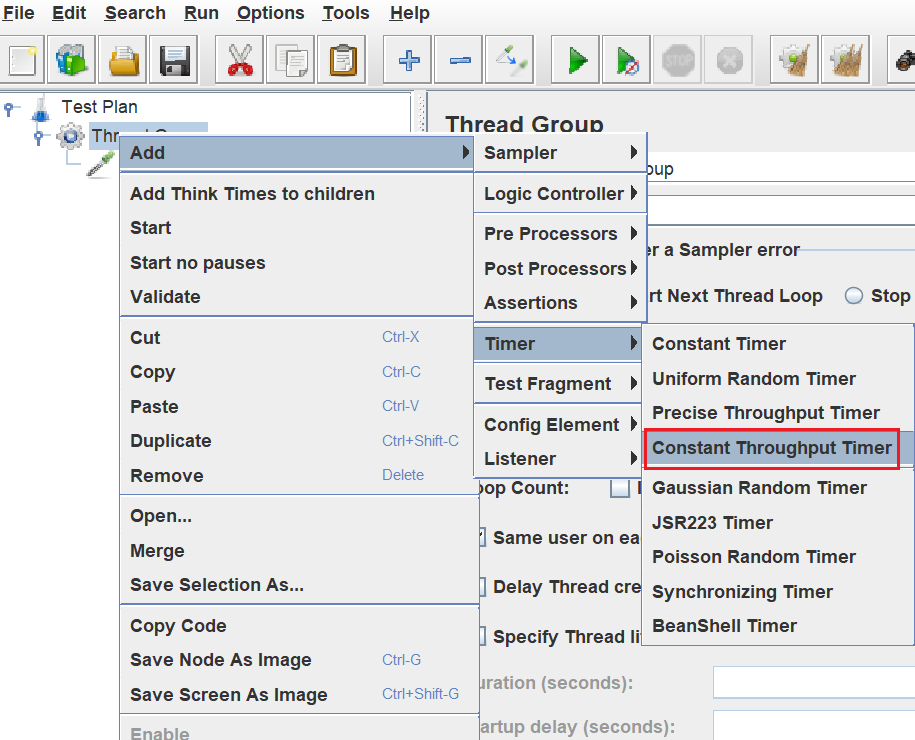Start the test with green play icon

576,60
